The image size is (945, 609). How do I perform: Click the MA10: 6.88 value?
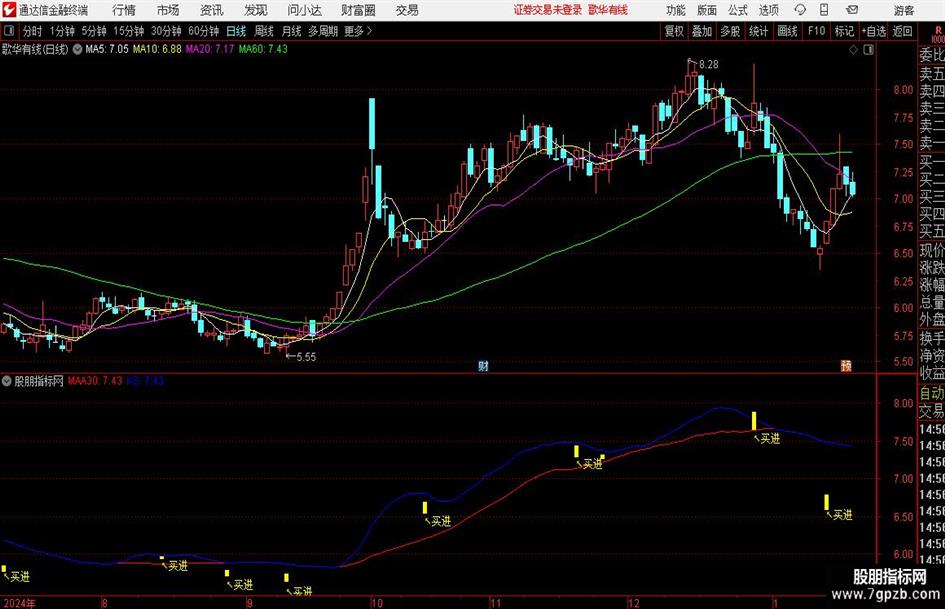click(157, 49)
